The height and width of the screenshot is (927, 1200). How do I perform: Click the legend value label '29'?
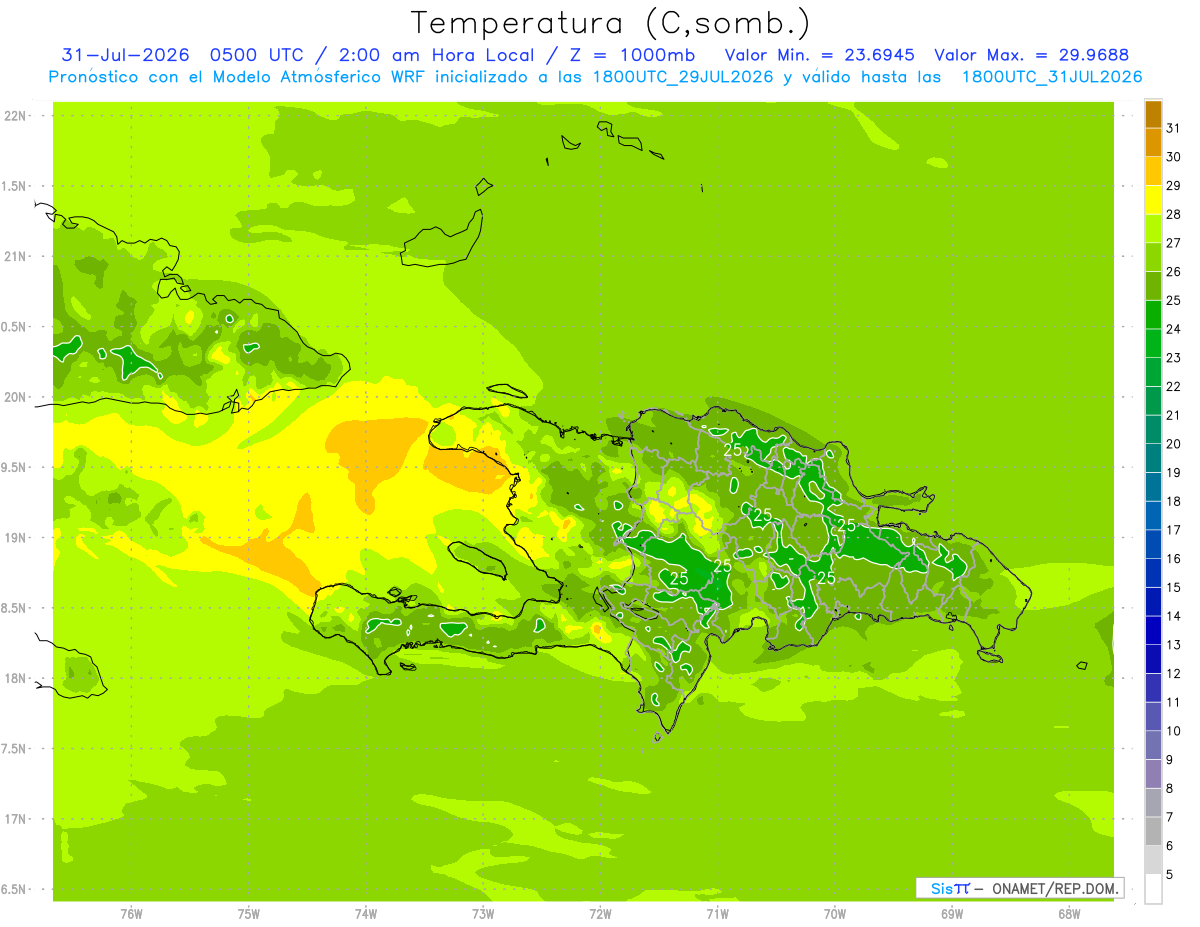pyautogui.click(x=1173, y=185)
